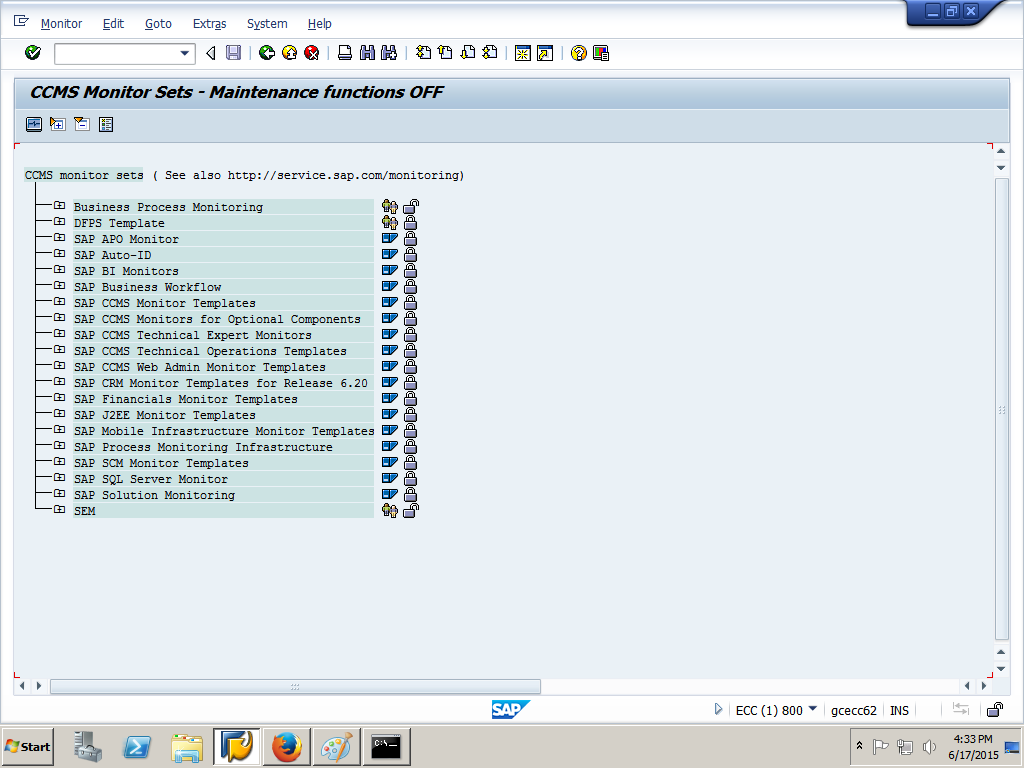1024x768 pixels.
Task: Open the Command Prompt taskbar icon
Action: pos(387,746)
